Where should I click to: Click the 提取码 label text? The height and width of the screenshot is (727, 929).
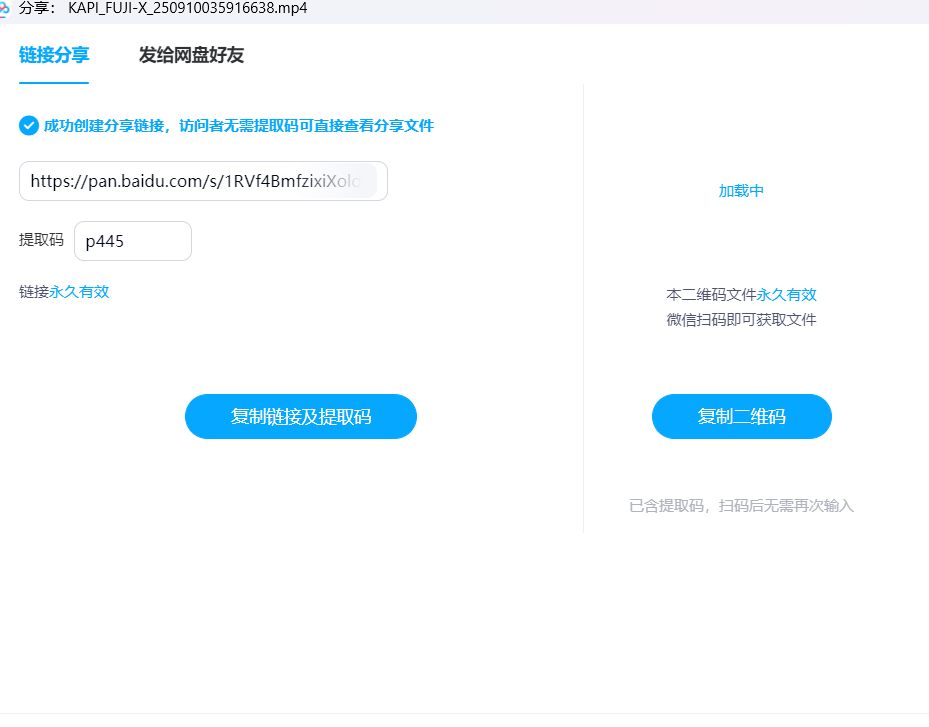41,240
